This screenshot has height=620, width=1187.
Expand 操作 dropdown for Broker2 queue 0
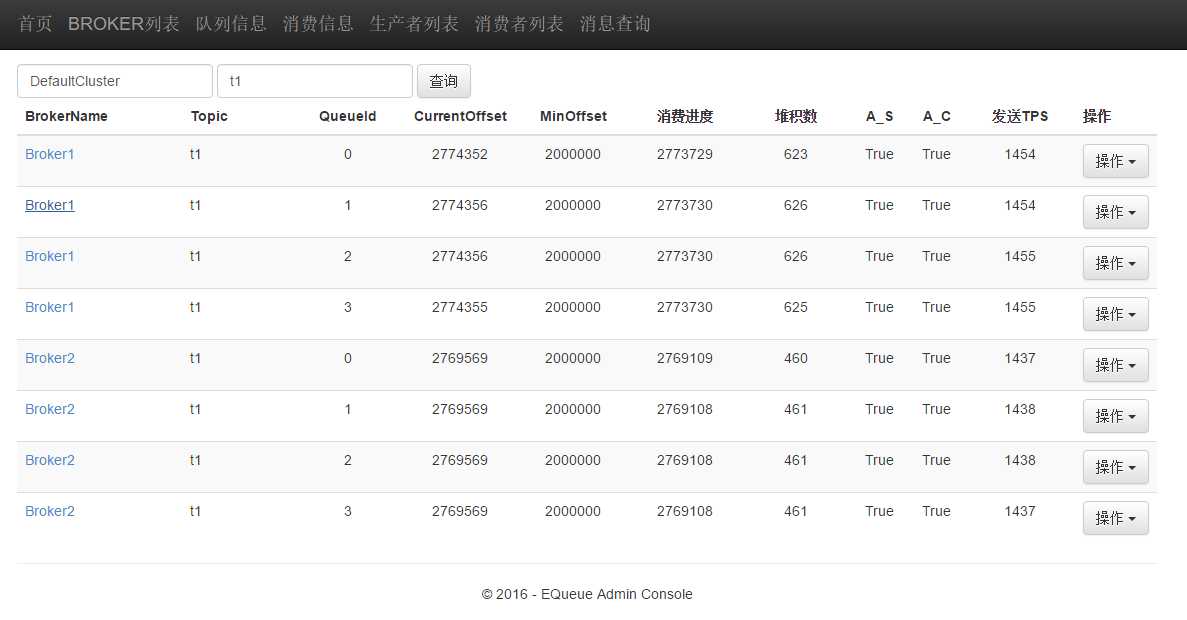click(x=1116, y=365)
